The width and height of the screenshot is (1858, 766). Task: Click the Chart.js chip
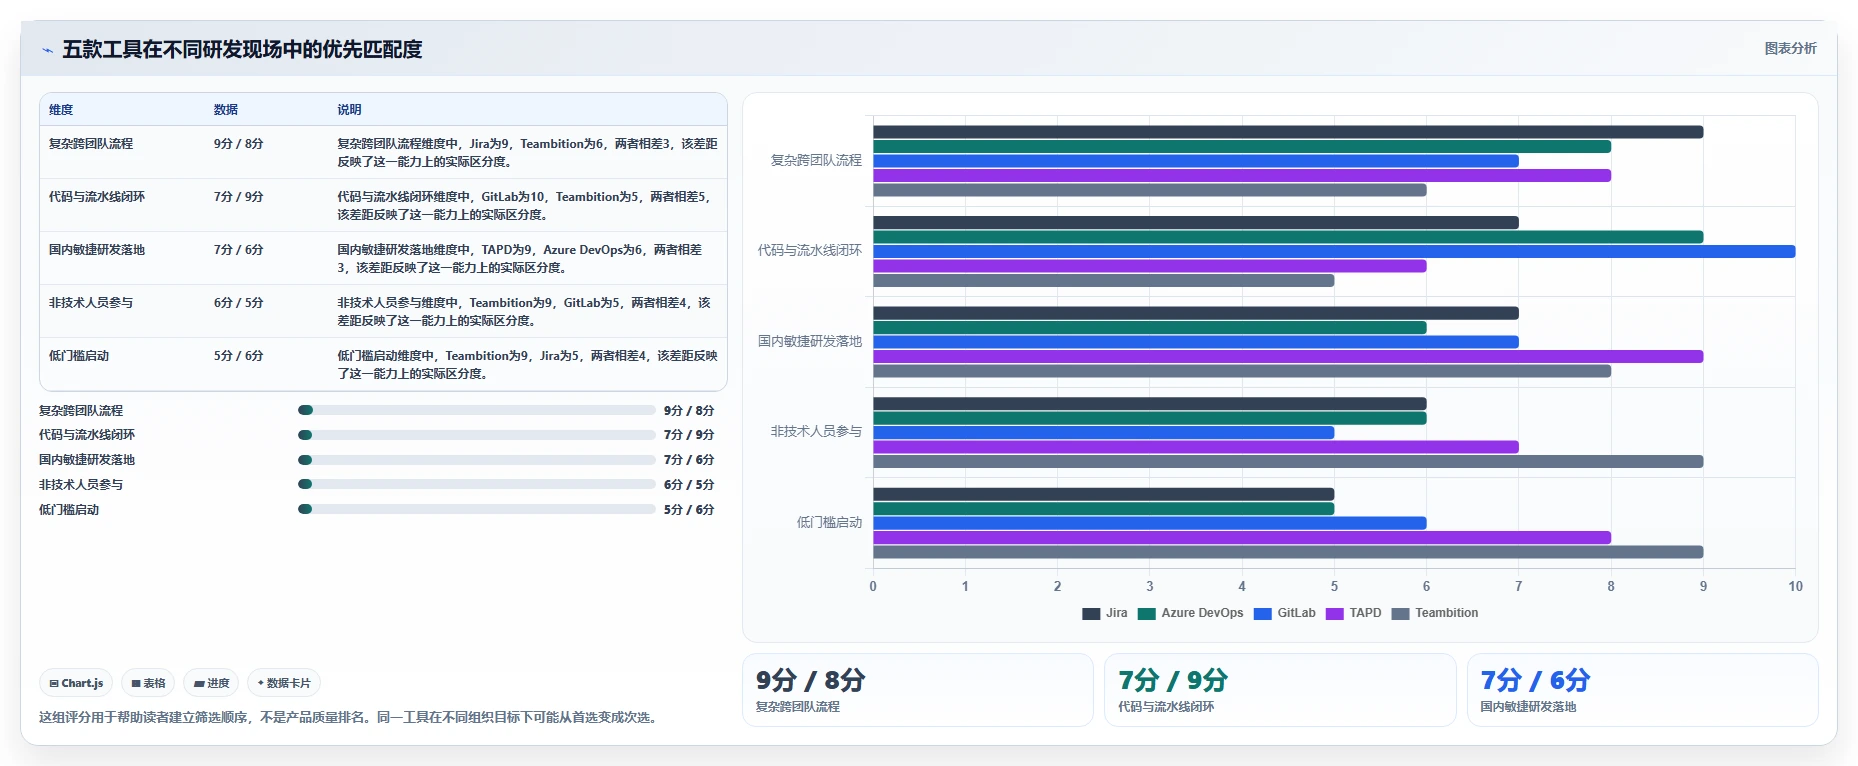coord(76,683)
